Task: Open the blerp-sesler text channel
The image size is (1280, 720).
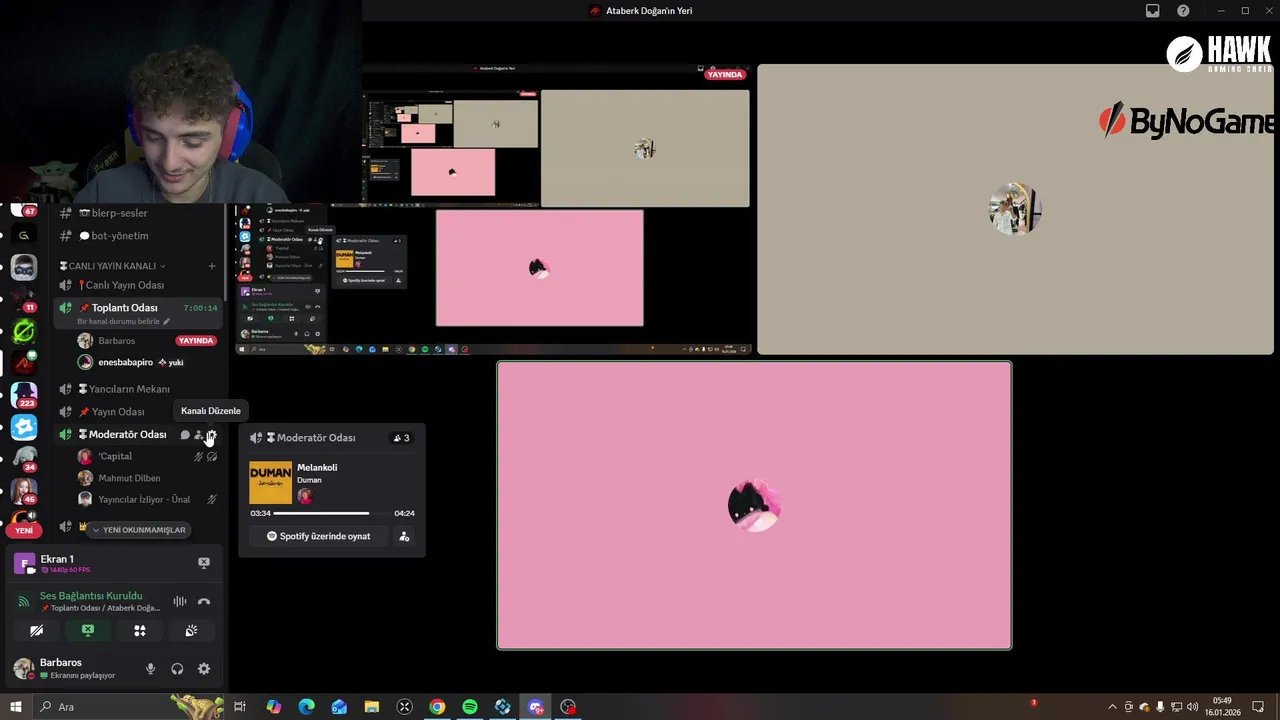Action: (138, 213)
